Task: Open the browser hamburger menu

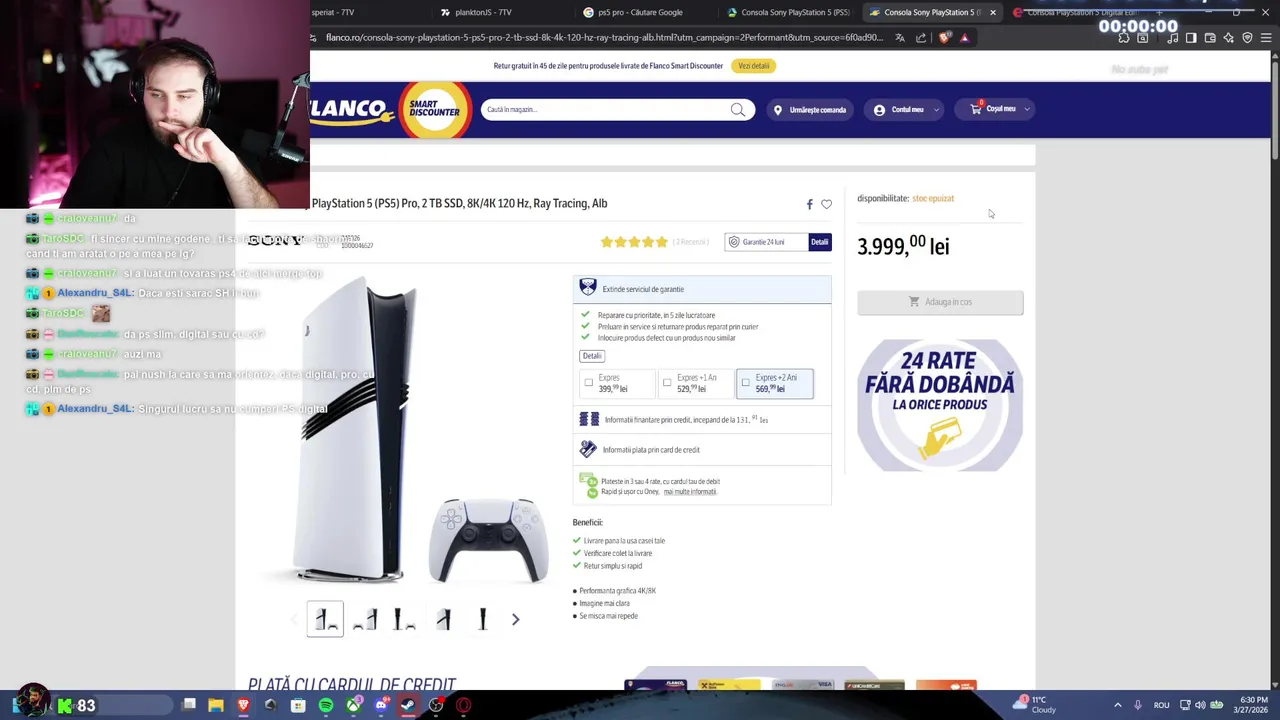Action: (x=1266, y=38)
